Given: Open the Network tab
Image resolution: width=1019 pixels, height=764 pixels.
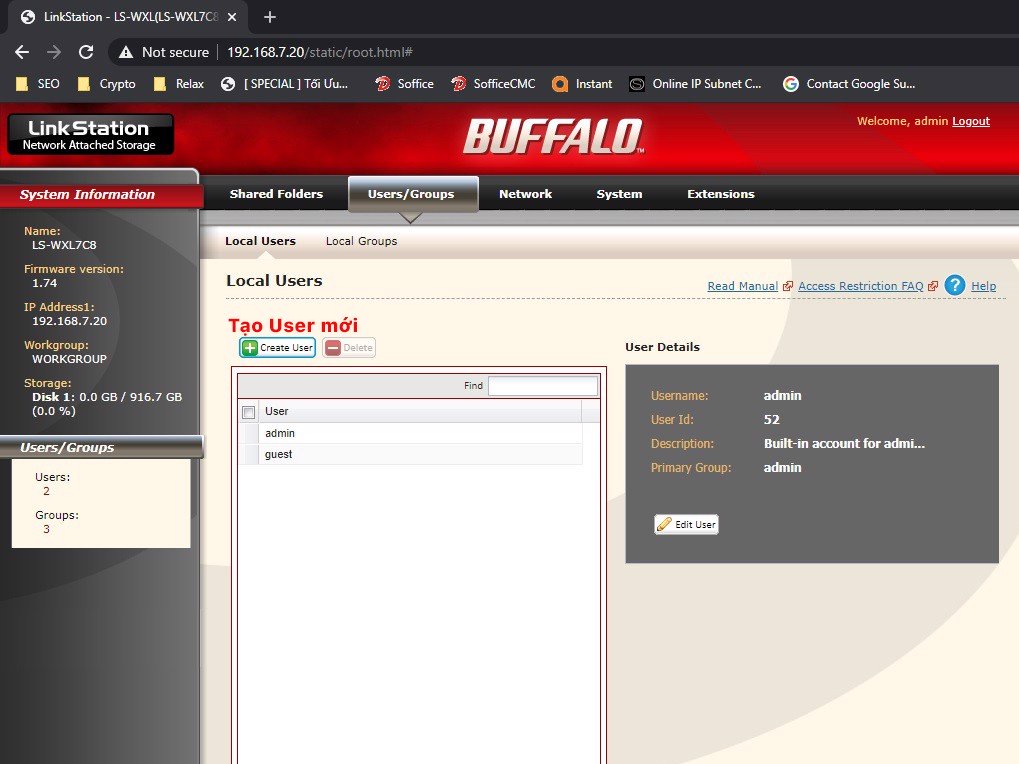Looking at the screenshot, I should click(x=525, y=194).
